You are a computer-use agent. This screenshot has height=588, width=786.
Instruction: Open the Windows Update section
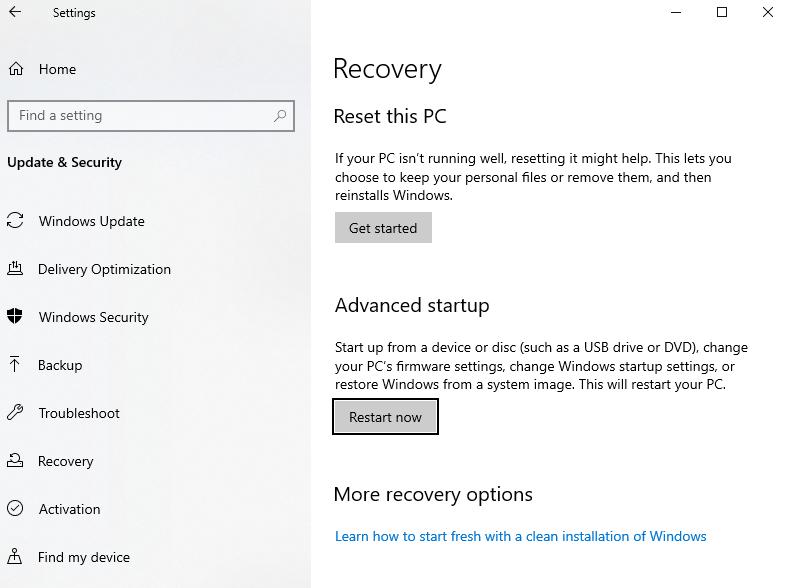pyautogui.click(x=92, y=221)
